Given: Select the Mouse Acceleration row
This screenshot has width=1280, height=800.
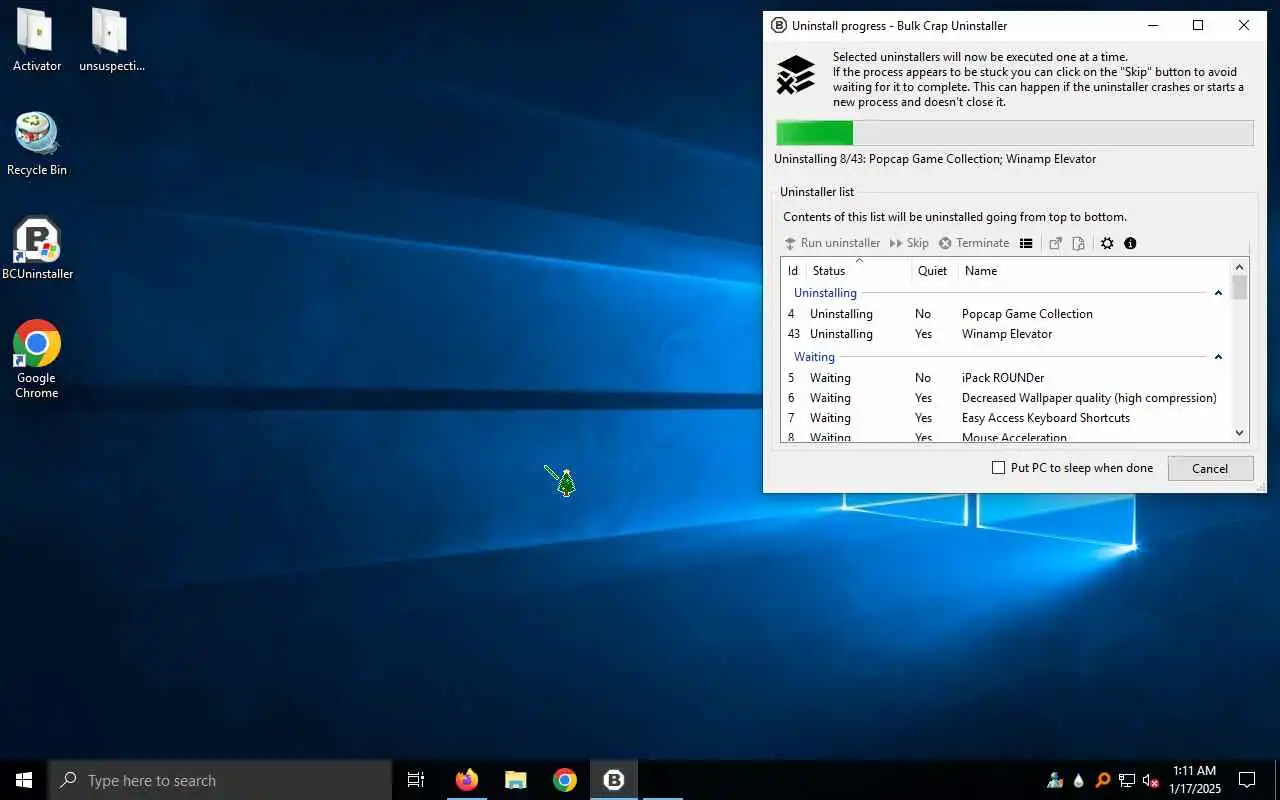Looking at the screenshot, I should tap(1005, 437).
